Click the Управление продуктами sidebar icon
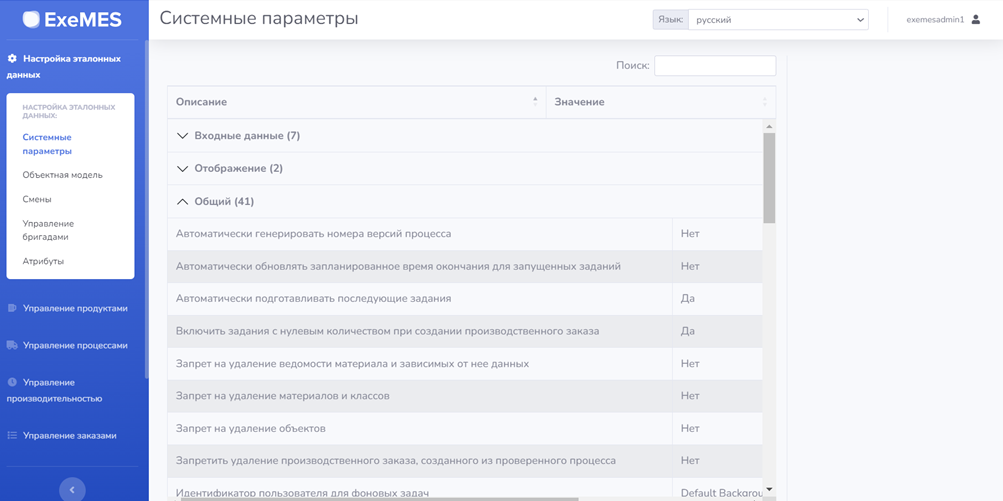1003x501 pixels. point(12,308)
